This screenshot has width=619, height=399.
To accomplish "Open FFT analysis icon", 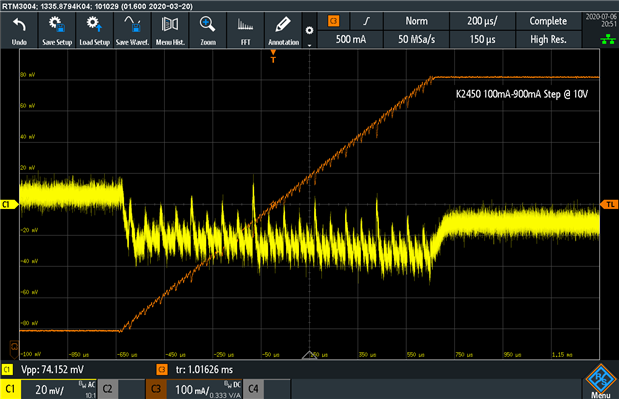I will [246, 30].
